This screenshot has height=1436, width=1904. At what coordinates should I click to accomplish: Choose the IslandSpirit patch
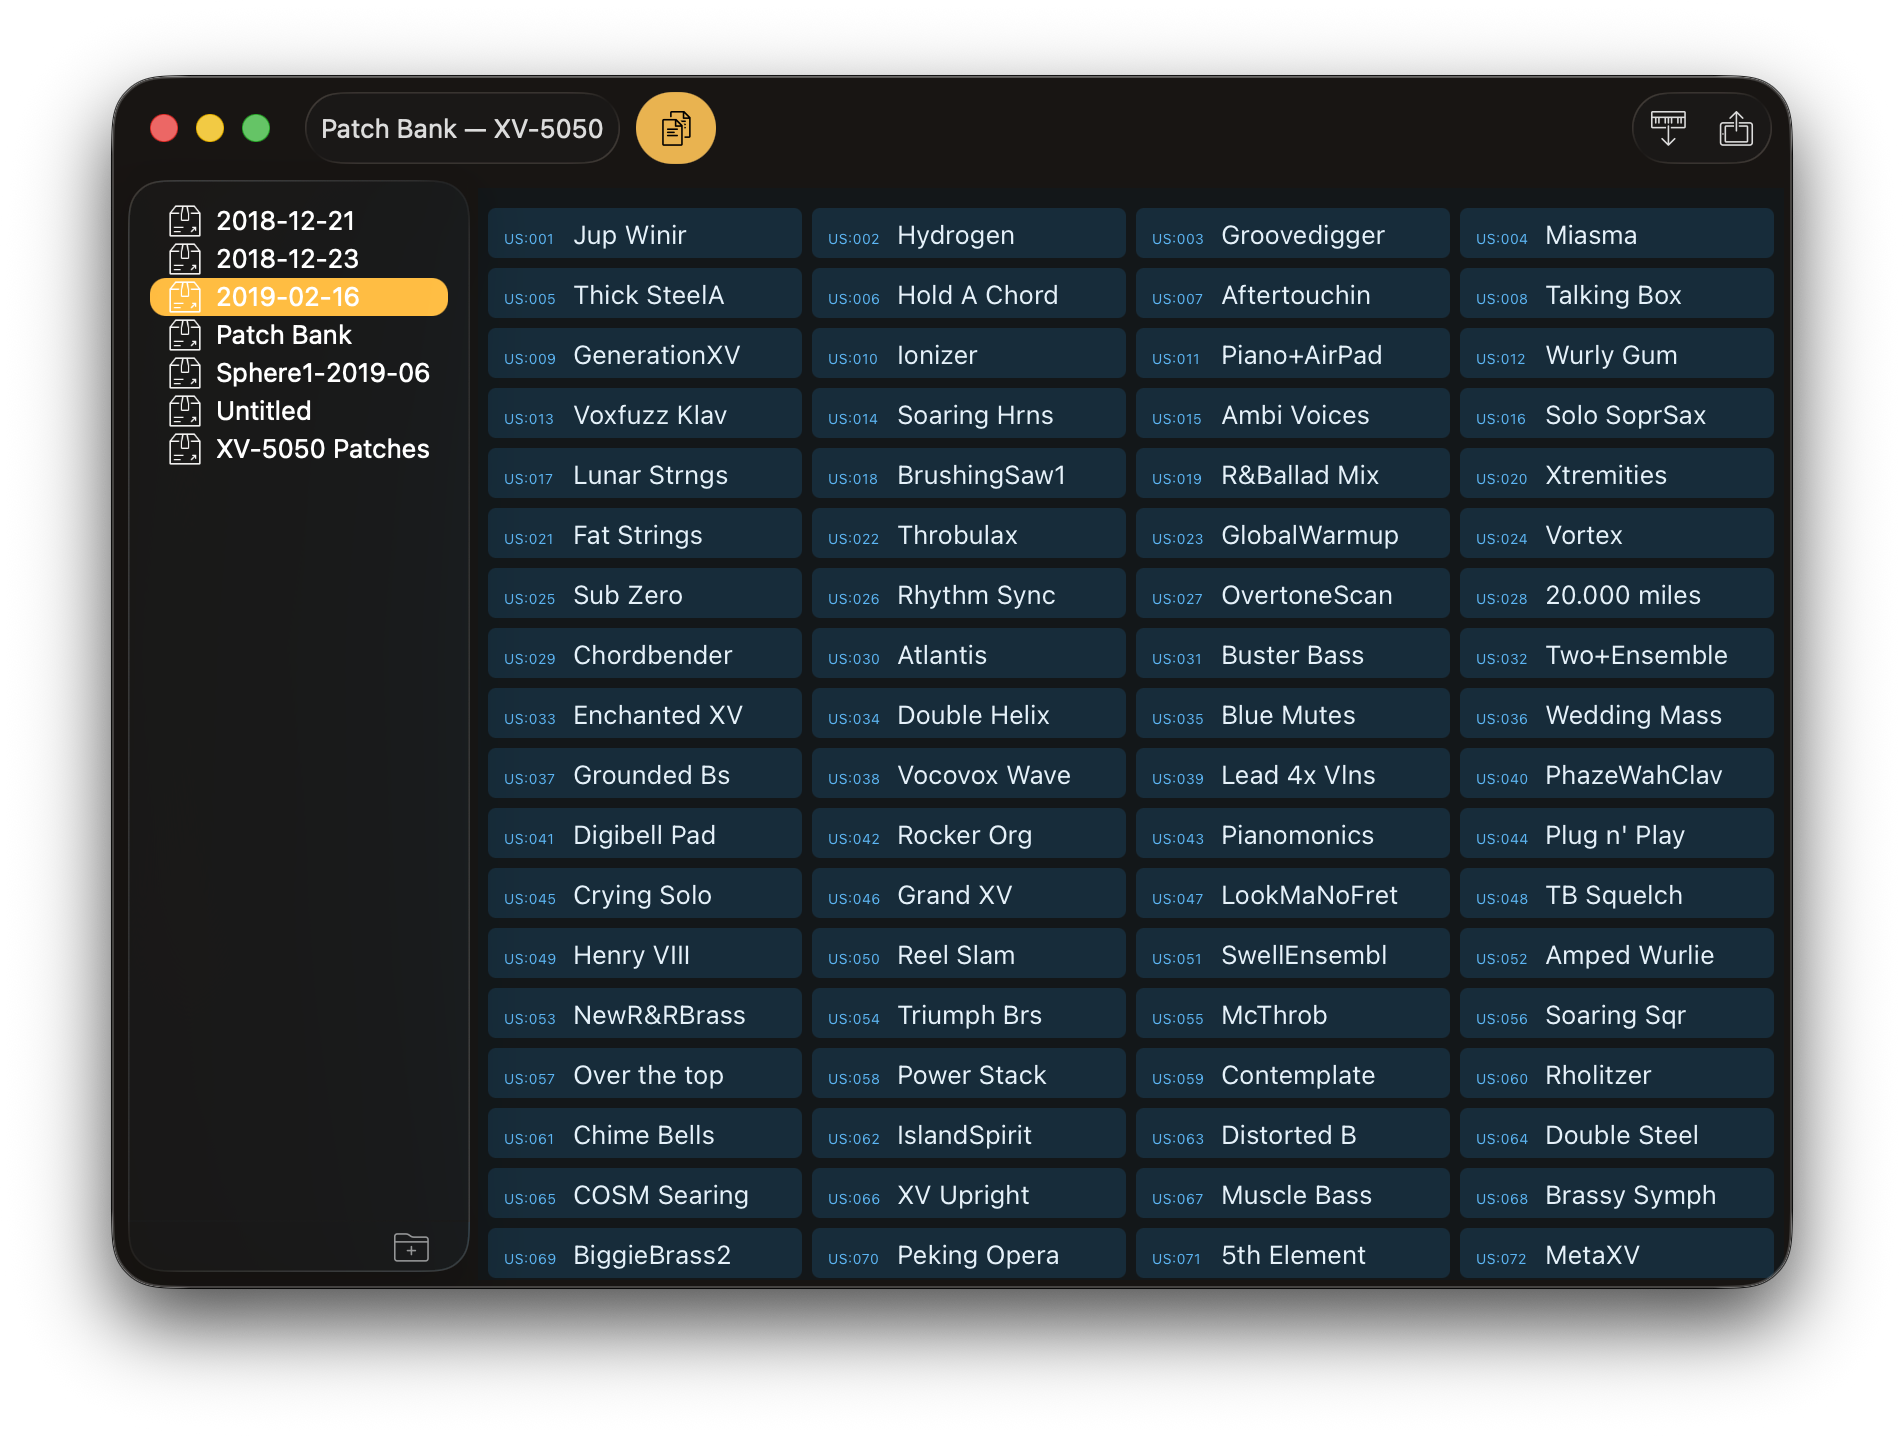click(x=969, y=1134)
